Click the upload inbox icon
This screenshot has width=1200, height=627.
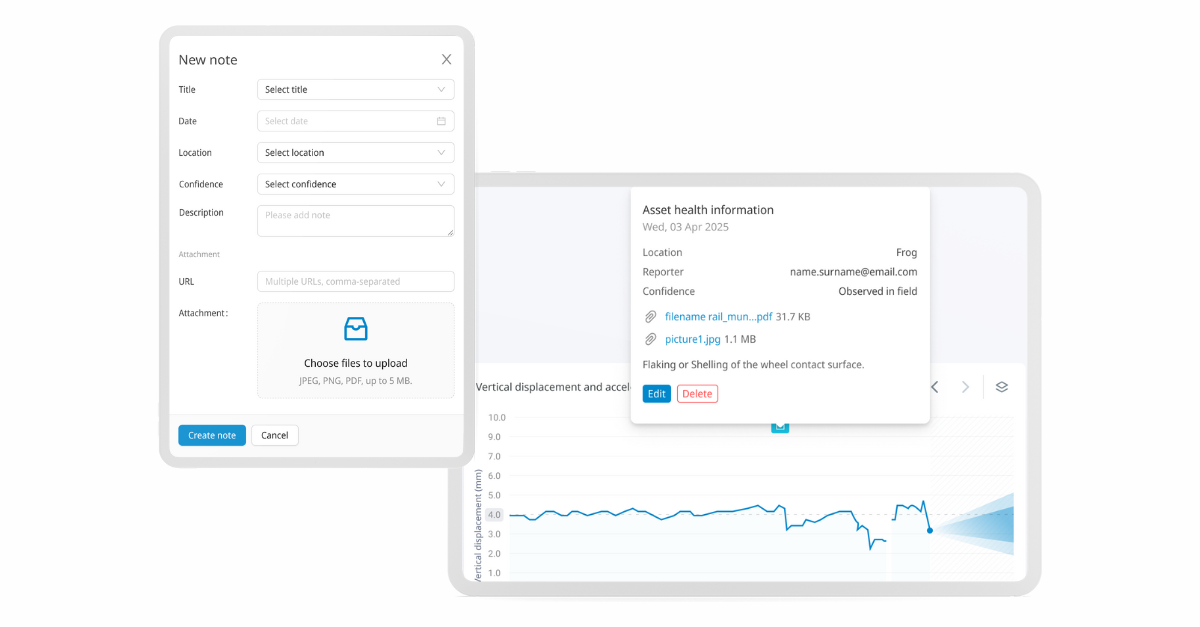[x=356, y=329]
